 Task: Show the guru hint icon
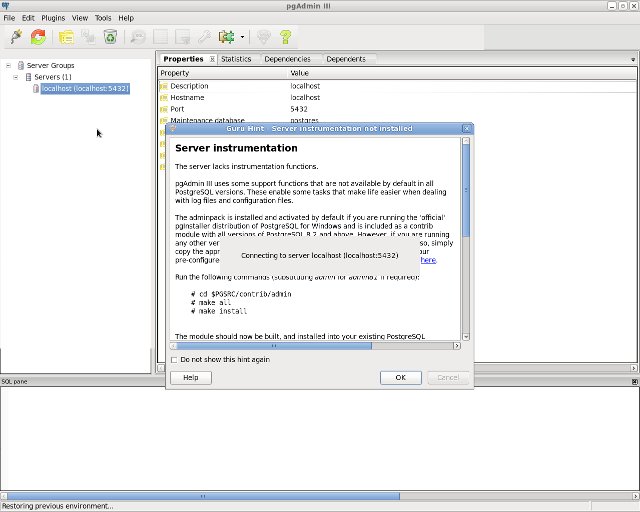pyautogui.click(x=265, y=37)
